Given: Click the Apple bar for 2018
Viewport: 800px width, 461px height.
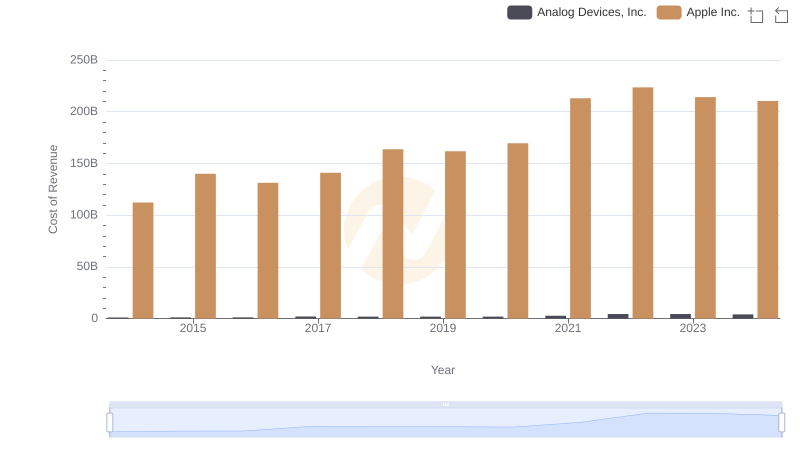Looking at the screenshot, I should [393, 234].
